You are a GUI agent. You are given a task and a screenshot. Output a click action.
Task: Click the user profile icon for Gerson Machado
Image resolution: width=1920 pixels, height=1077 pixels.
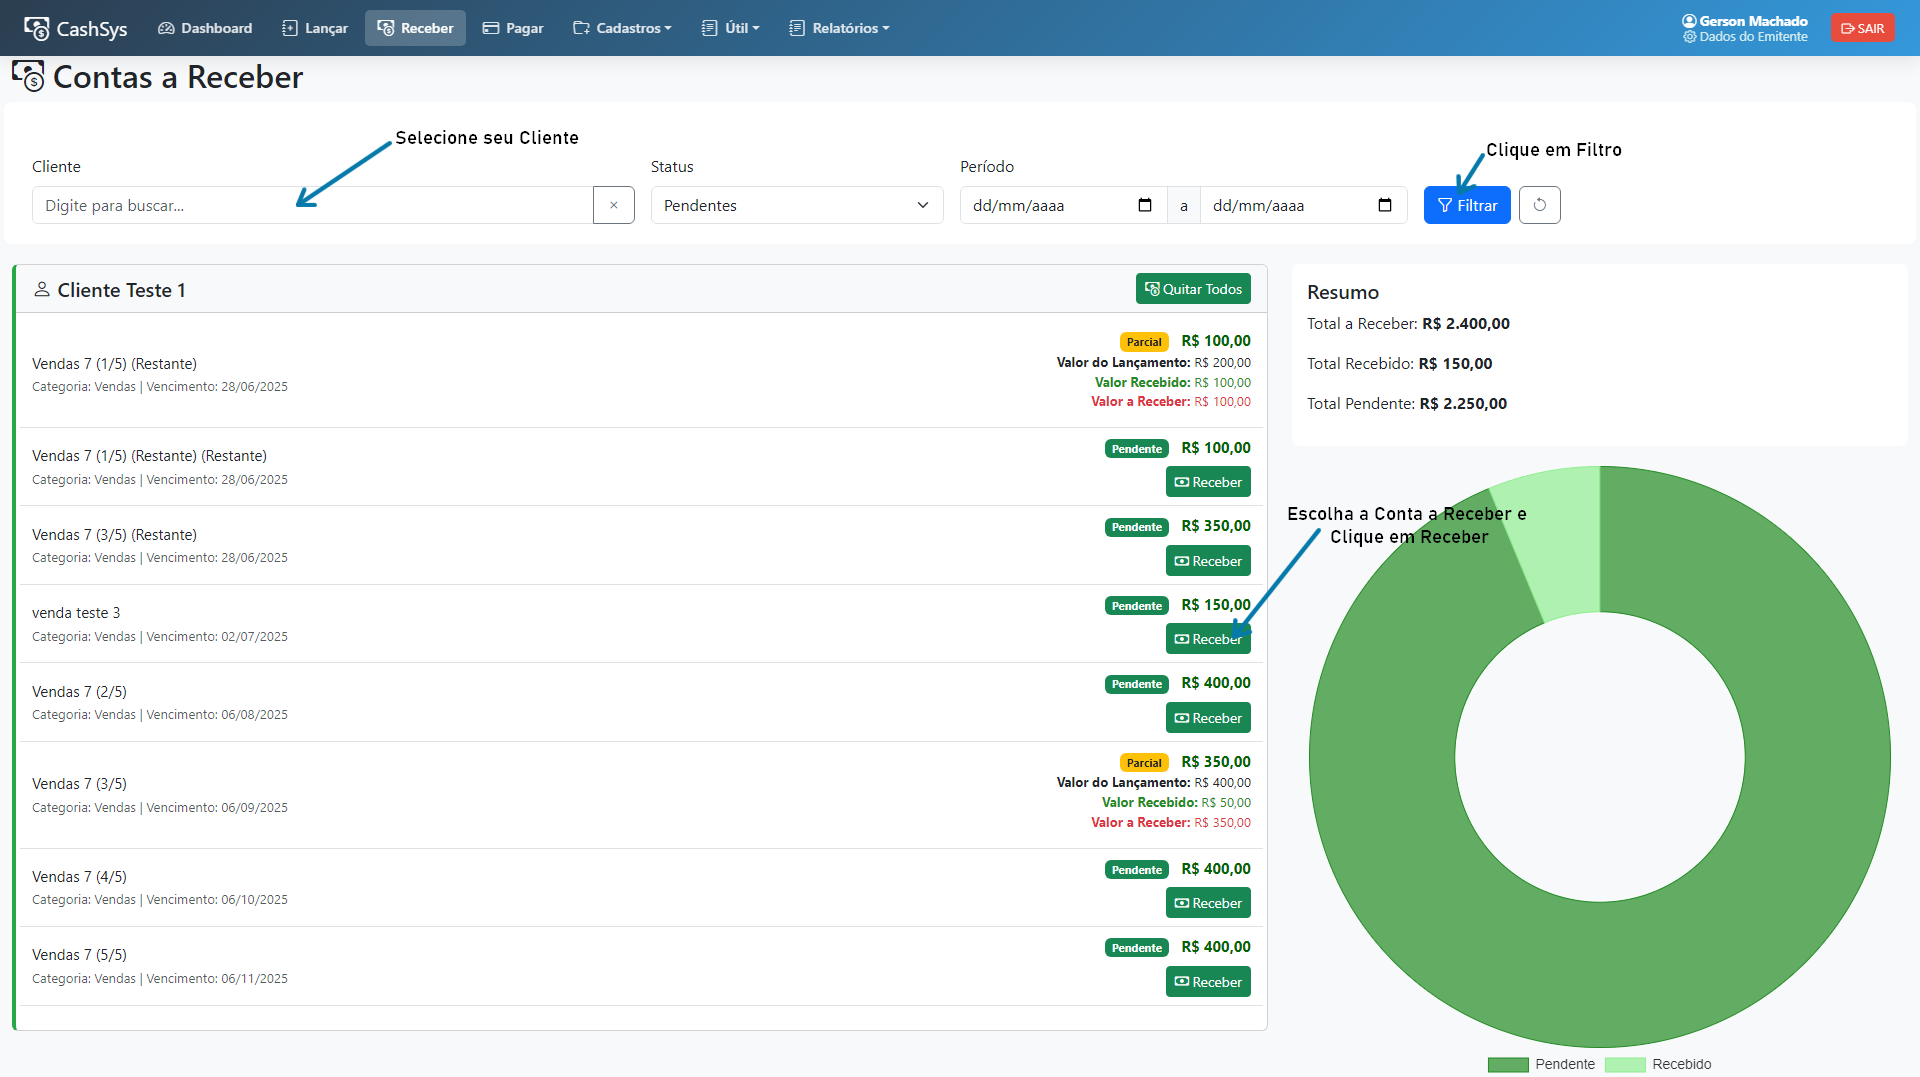click(1689, 21)
